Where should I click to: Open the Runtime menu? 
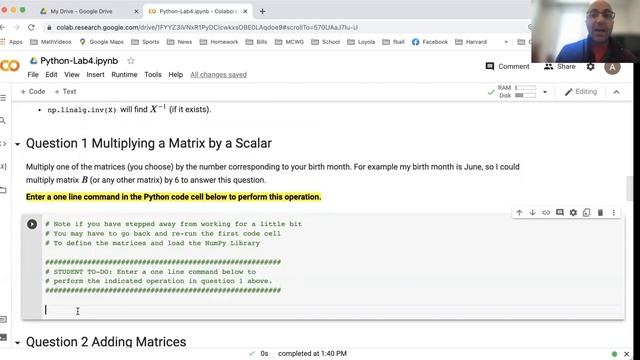124,75
